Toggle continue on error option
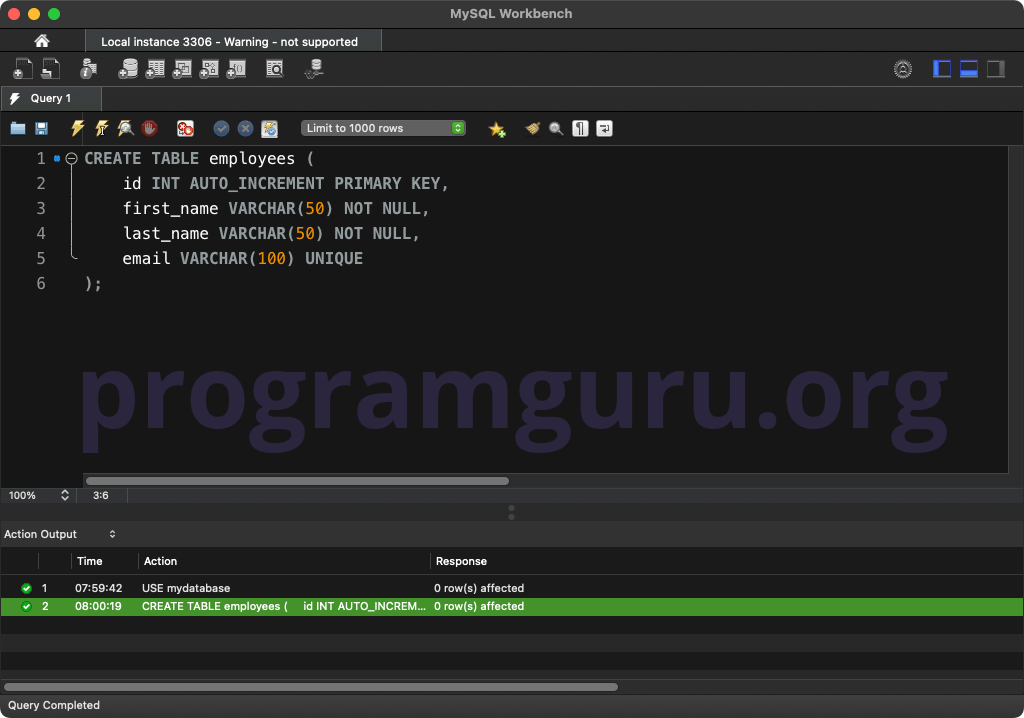Screen dimensions: 1024x718 [185, 128]
